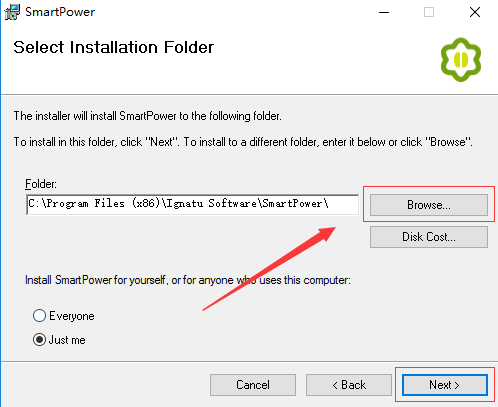Screen dimensions: 498x407
Task: Click the Select Installation Folder heading
Action: coord(113,47)
